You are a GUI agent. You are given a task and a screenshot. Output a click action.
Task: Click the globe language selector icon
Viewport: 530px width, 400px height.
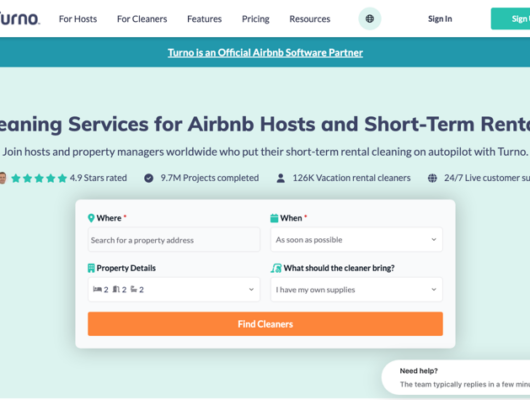pos(369,19)
